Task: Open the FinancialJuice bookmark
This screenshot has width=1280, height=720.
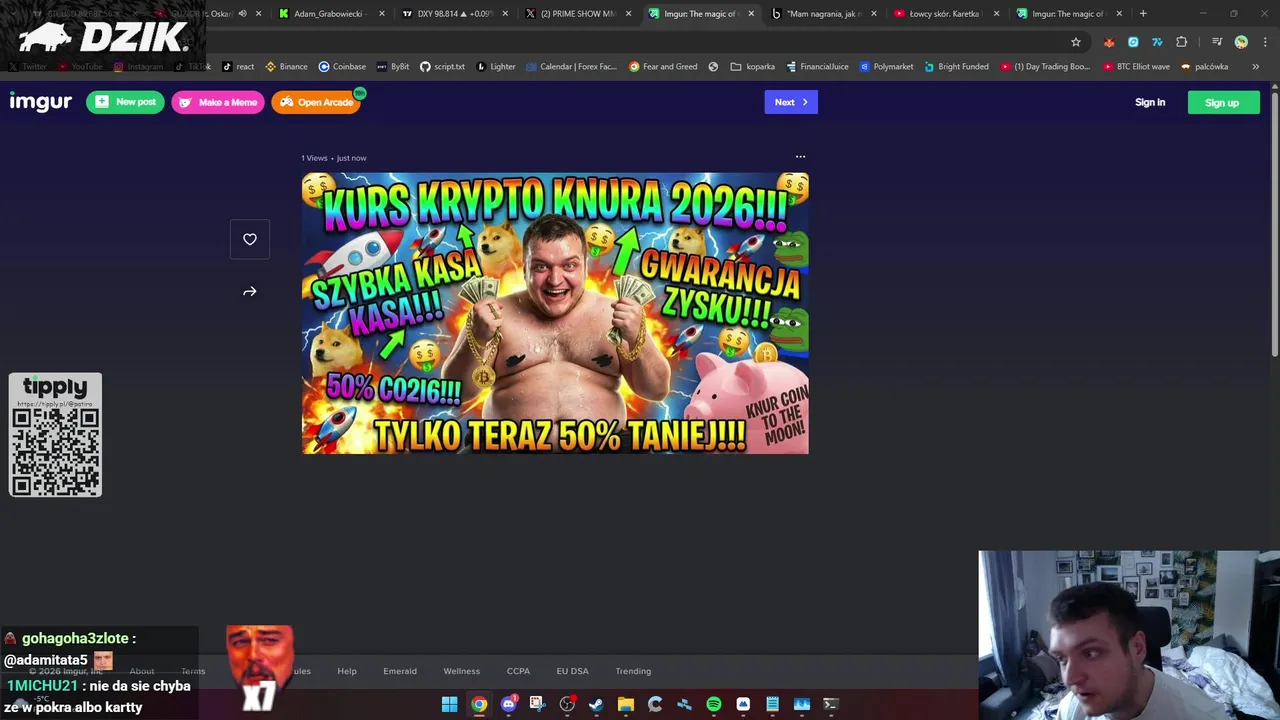Action: pyautogui.click(x=817, y=67)
